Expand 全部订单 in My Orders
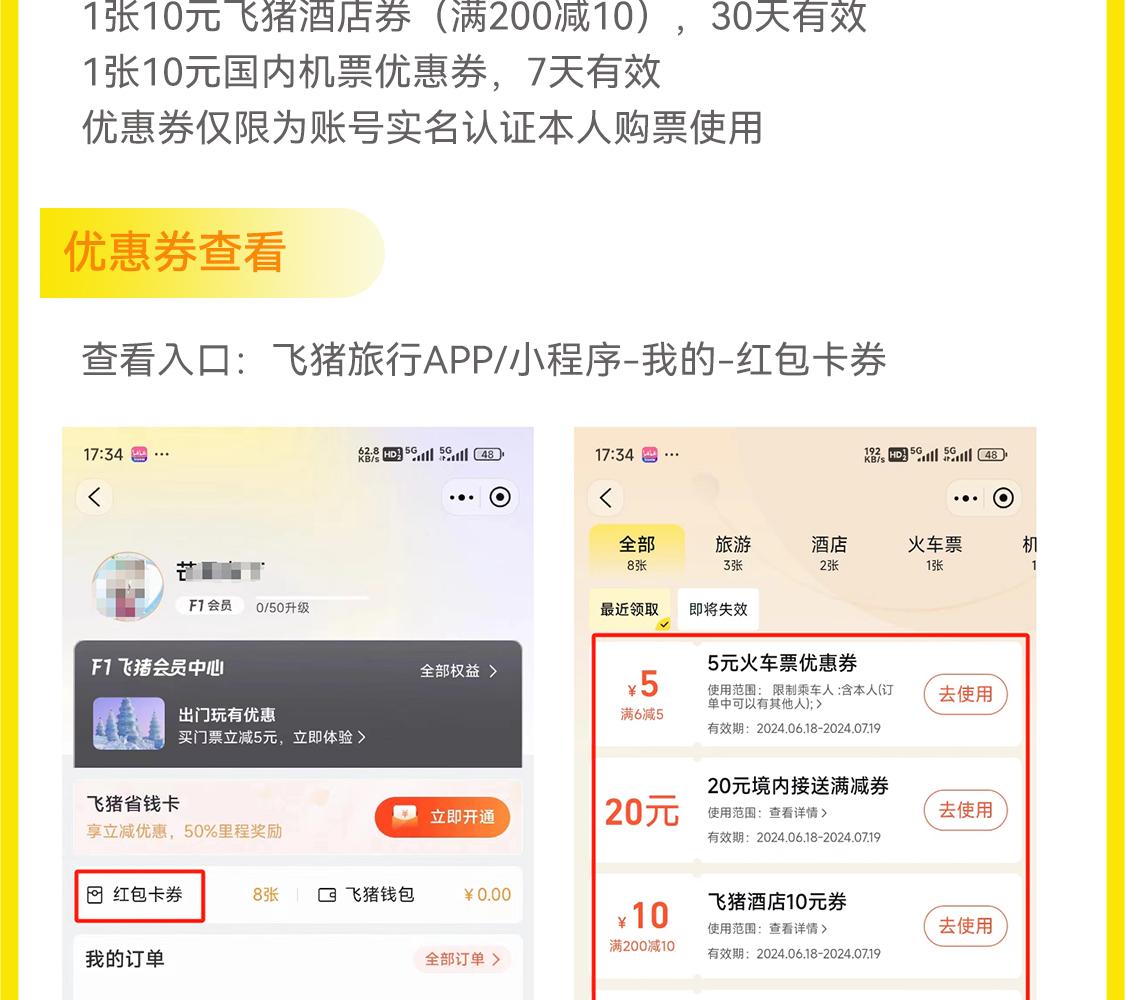1125x1000 pixels. (462, 959)
